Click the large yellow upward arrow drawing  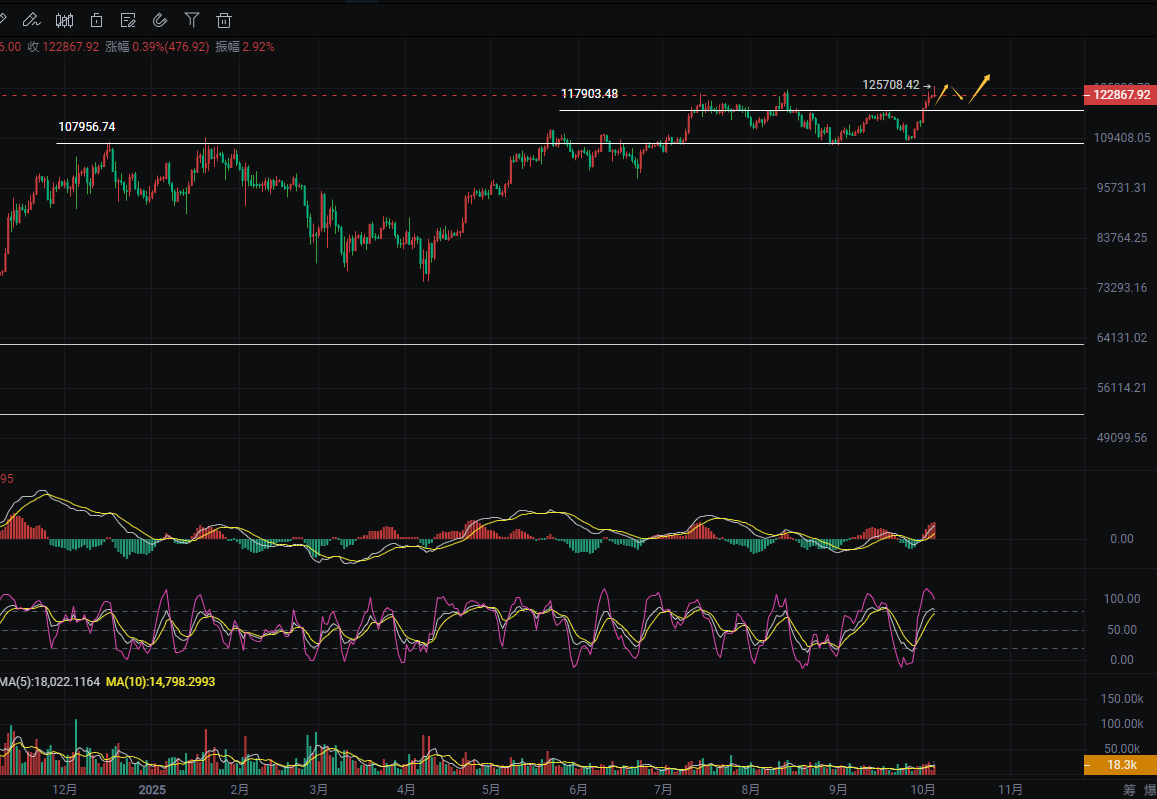tap(979, 88)
